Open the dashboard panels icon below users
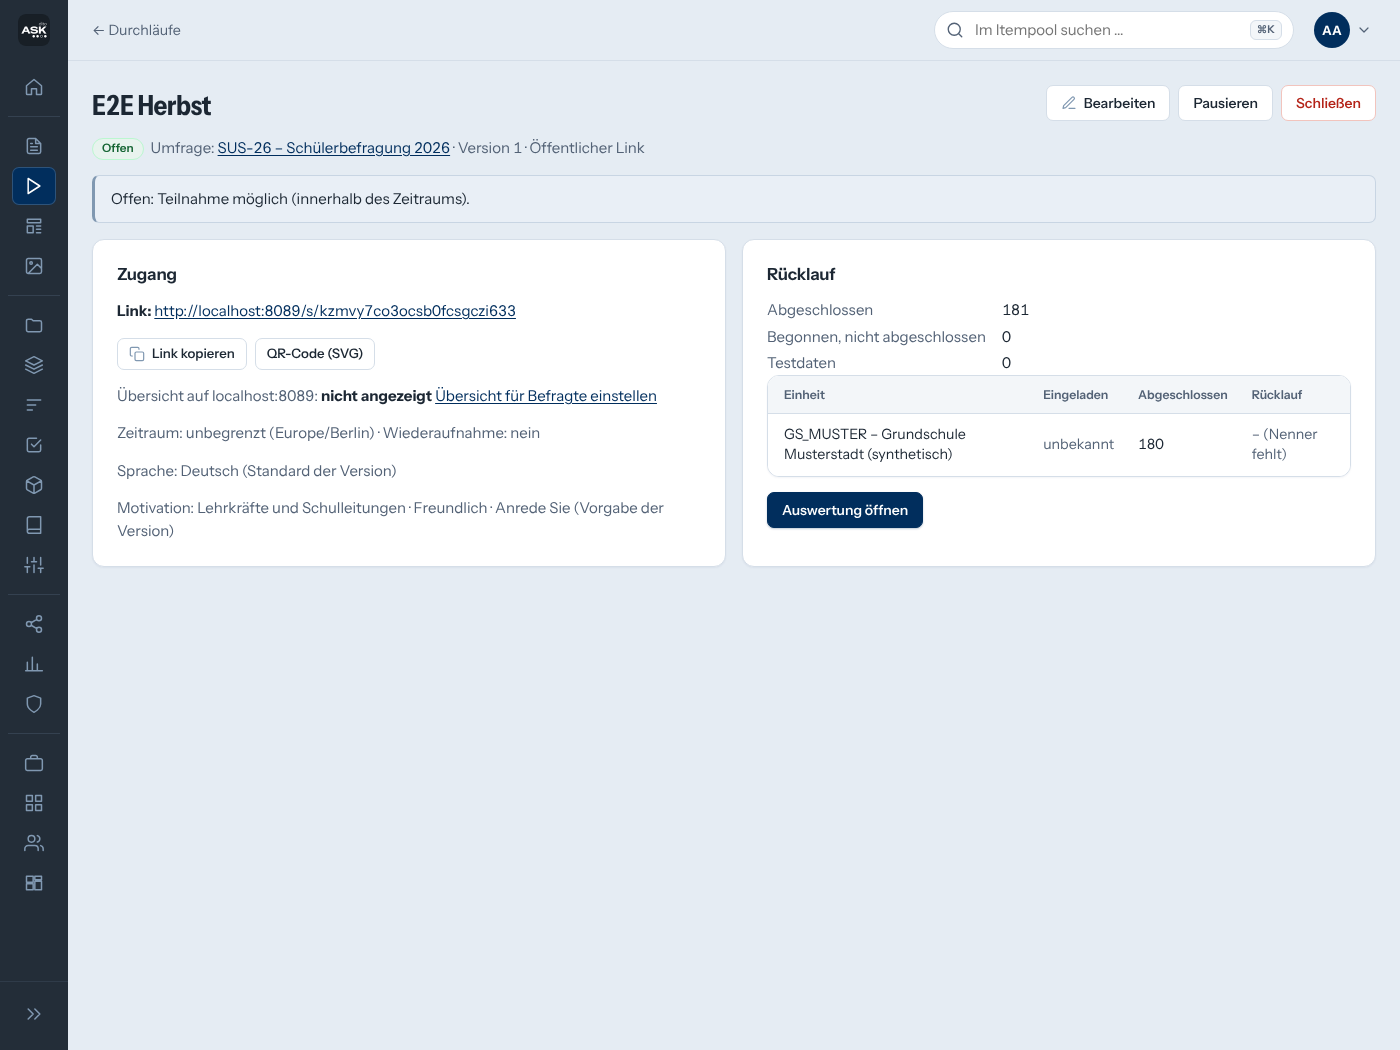This screenshot has width=1400, height=1050. pos(34,883)
